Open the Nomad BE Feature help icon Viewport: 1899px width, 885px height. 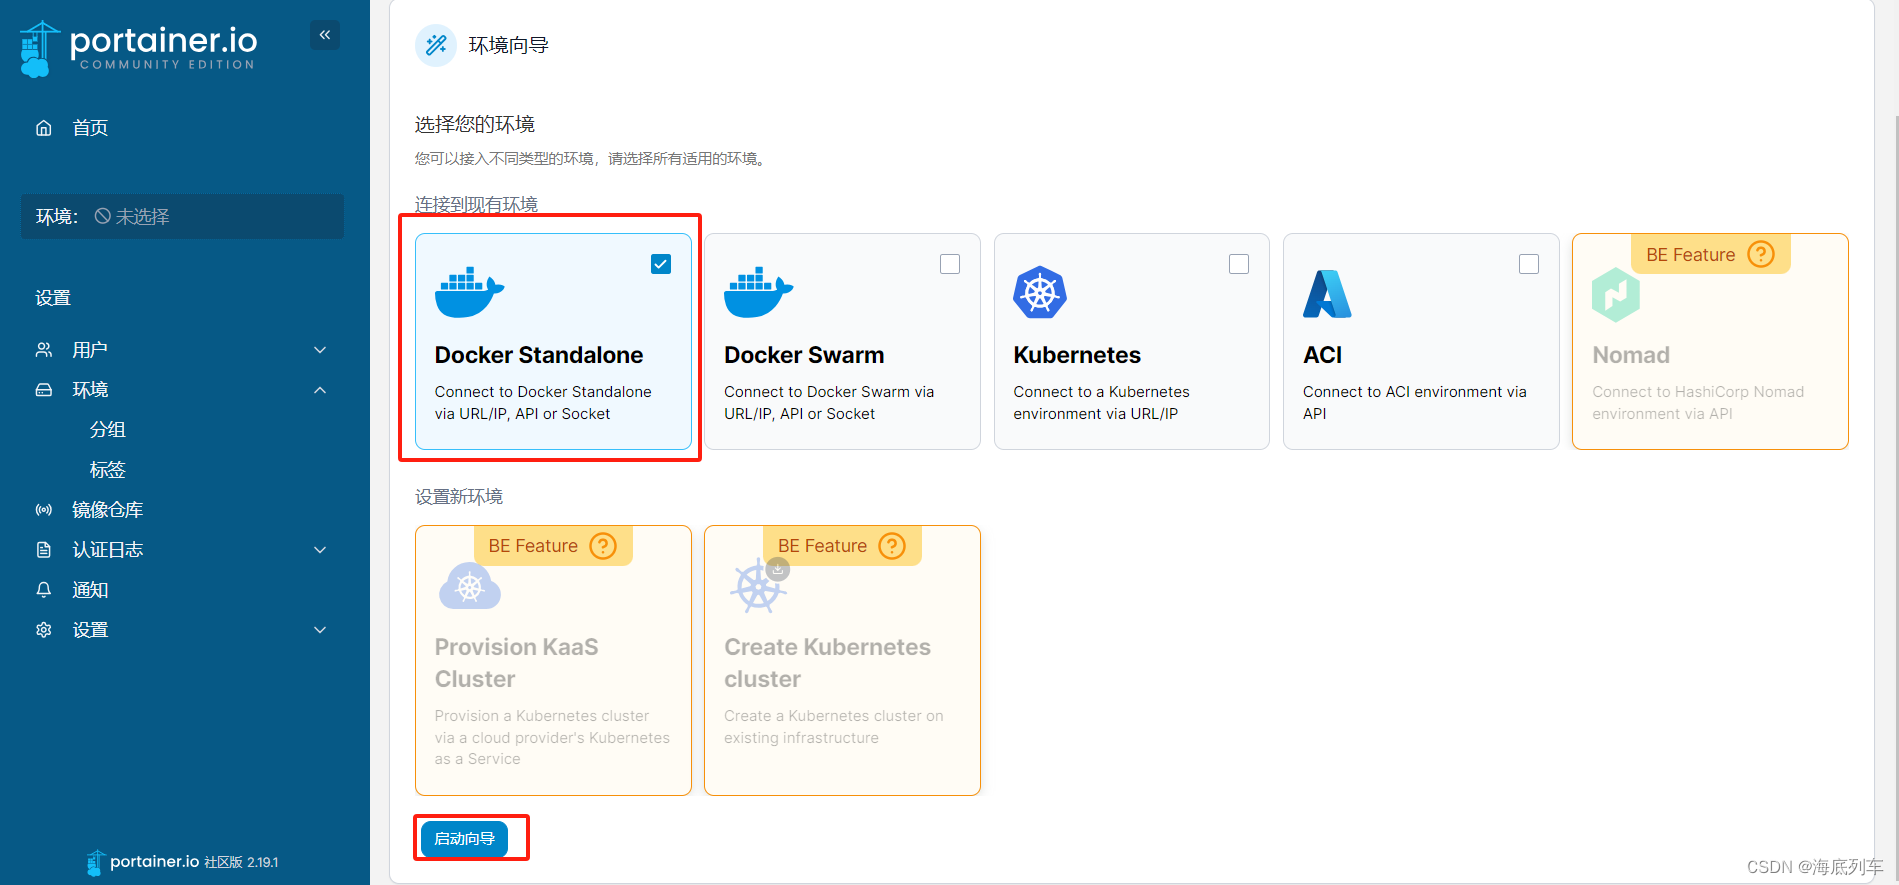click(1761, 254)
